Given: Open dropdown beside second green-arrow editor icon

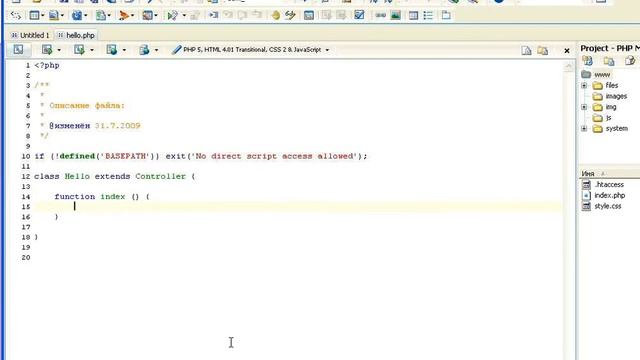Looking at the screenshot, I should tap(91, 50).
